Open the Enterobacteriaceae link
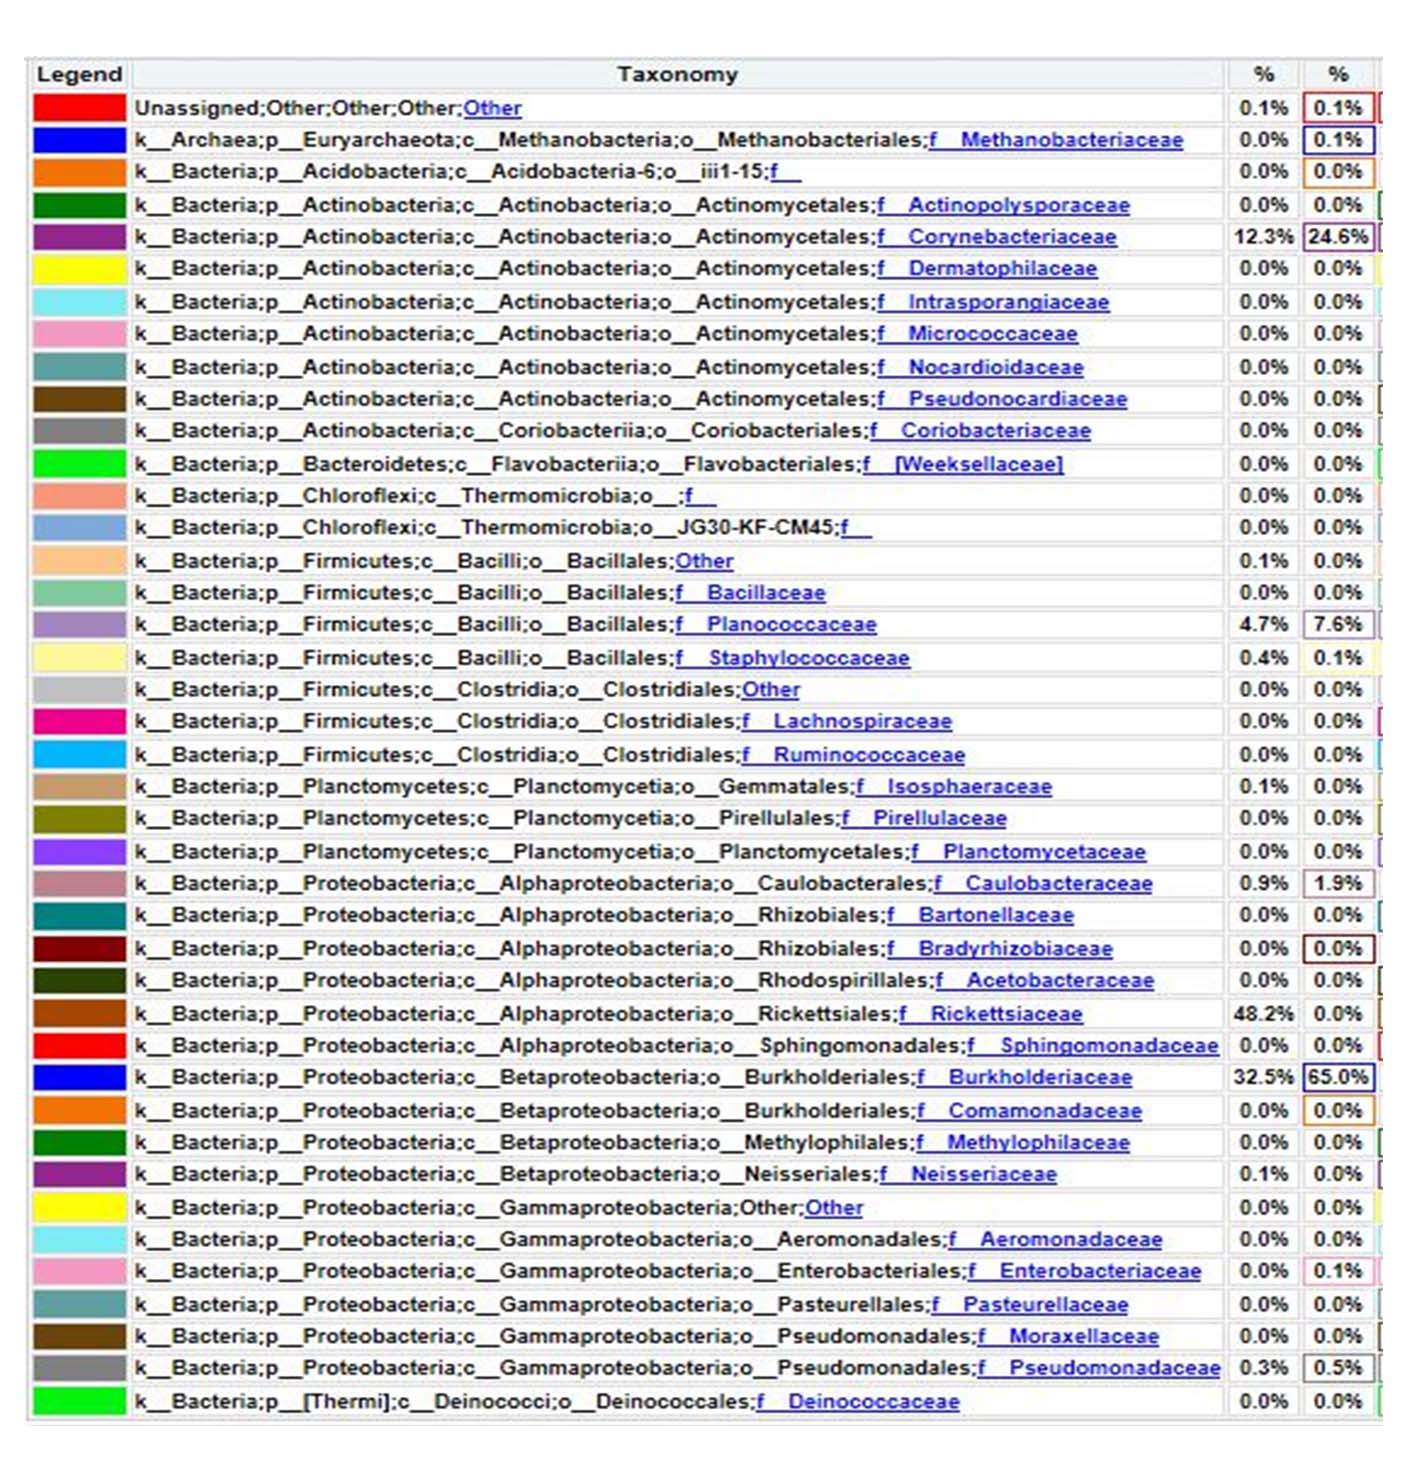The width and height of the screenshot is (1409, 1466). (1099, 1271)
